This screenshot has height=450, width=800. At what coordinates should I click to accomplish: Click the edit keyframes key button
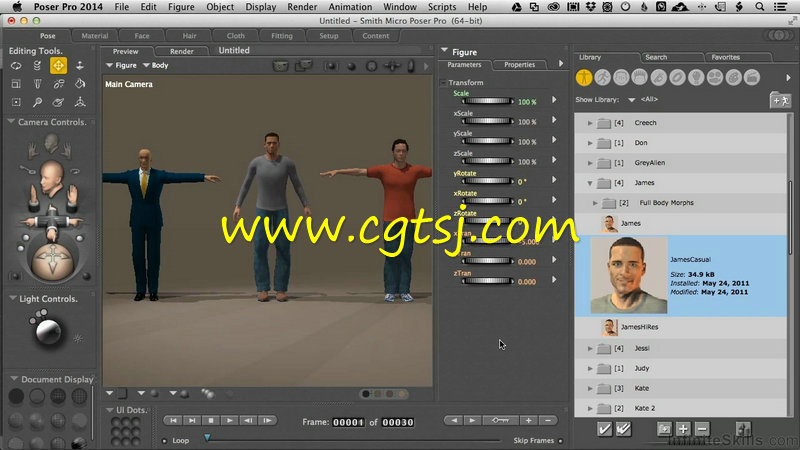click(x=501, y=420)
